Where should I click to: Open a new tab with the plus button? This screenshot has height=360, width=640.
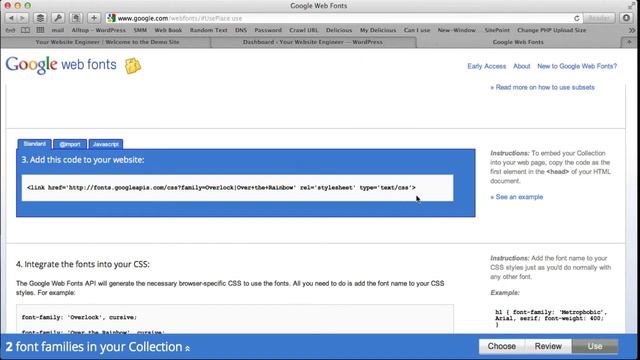click(x=629, y=42)
